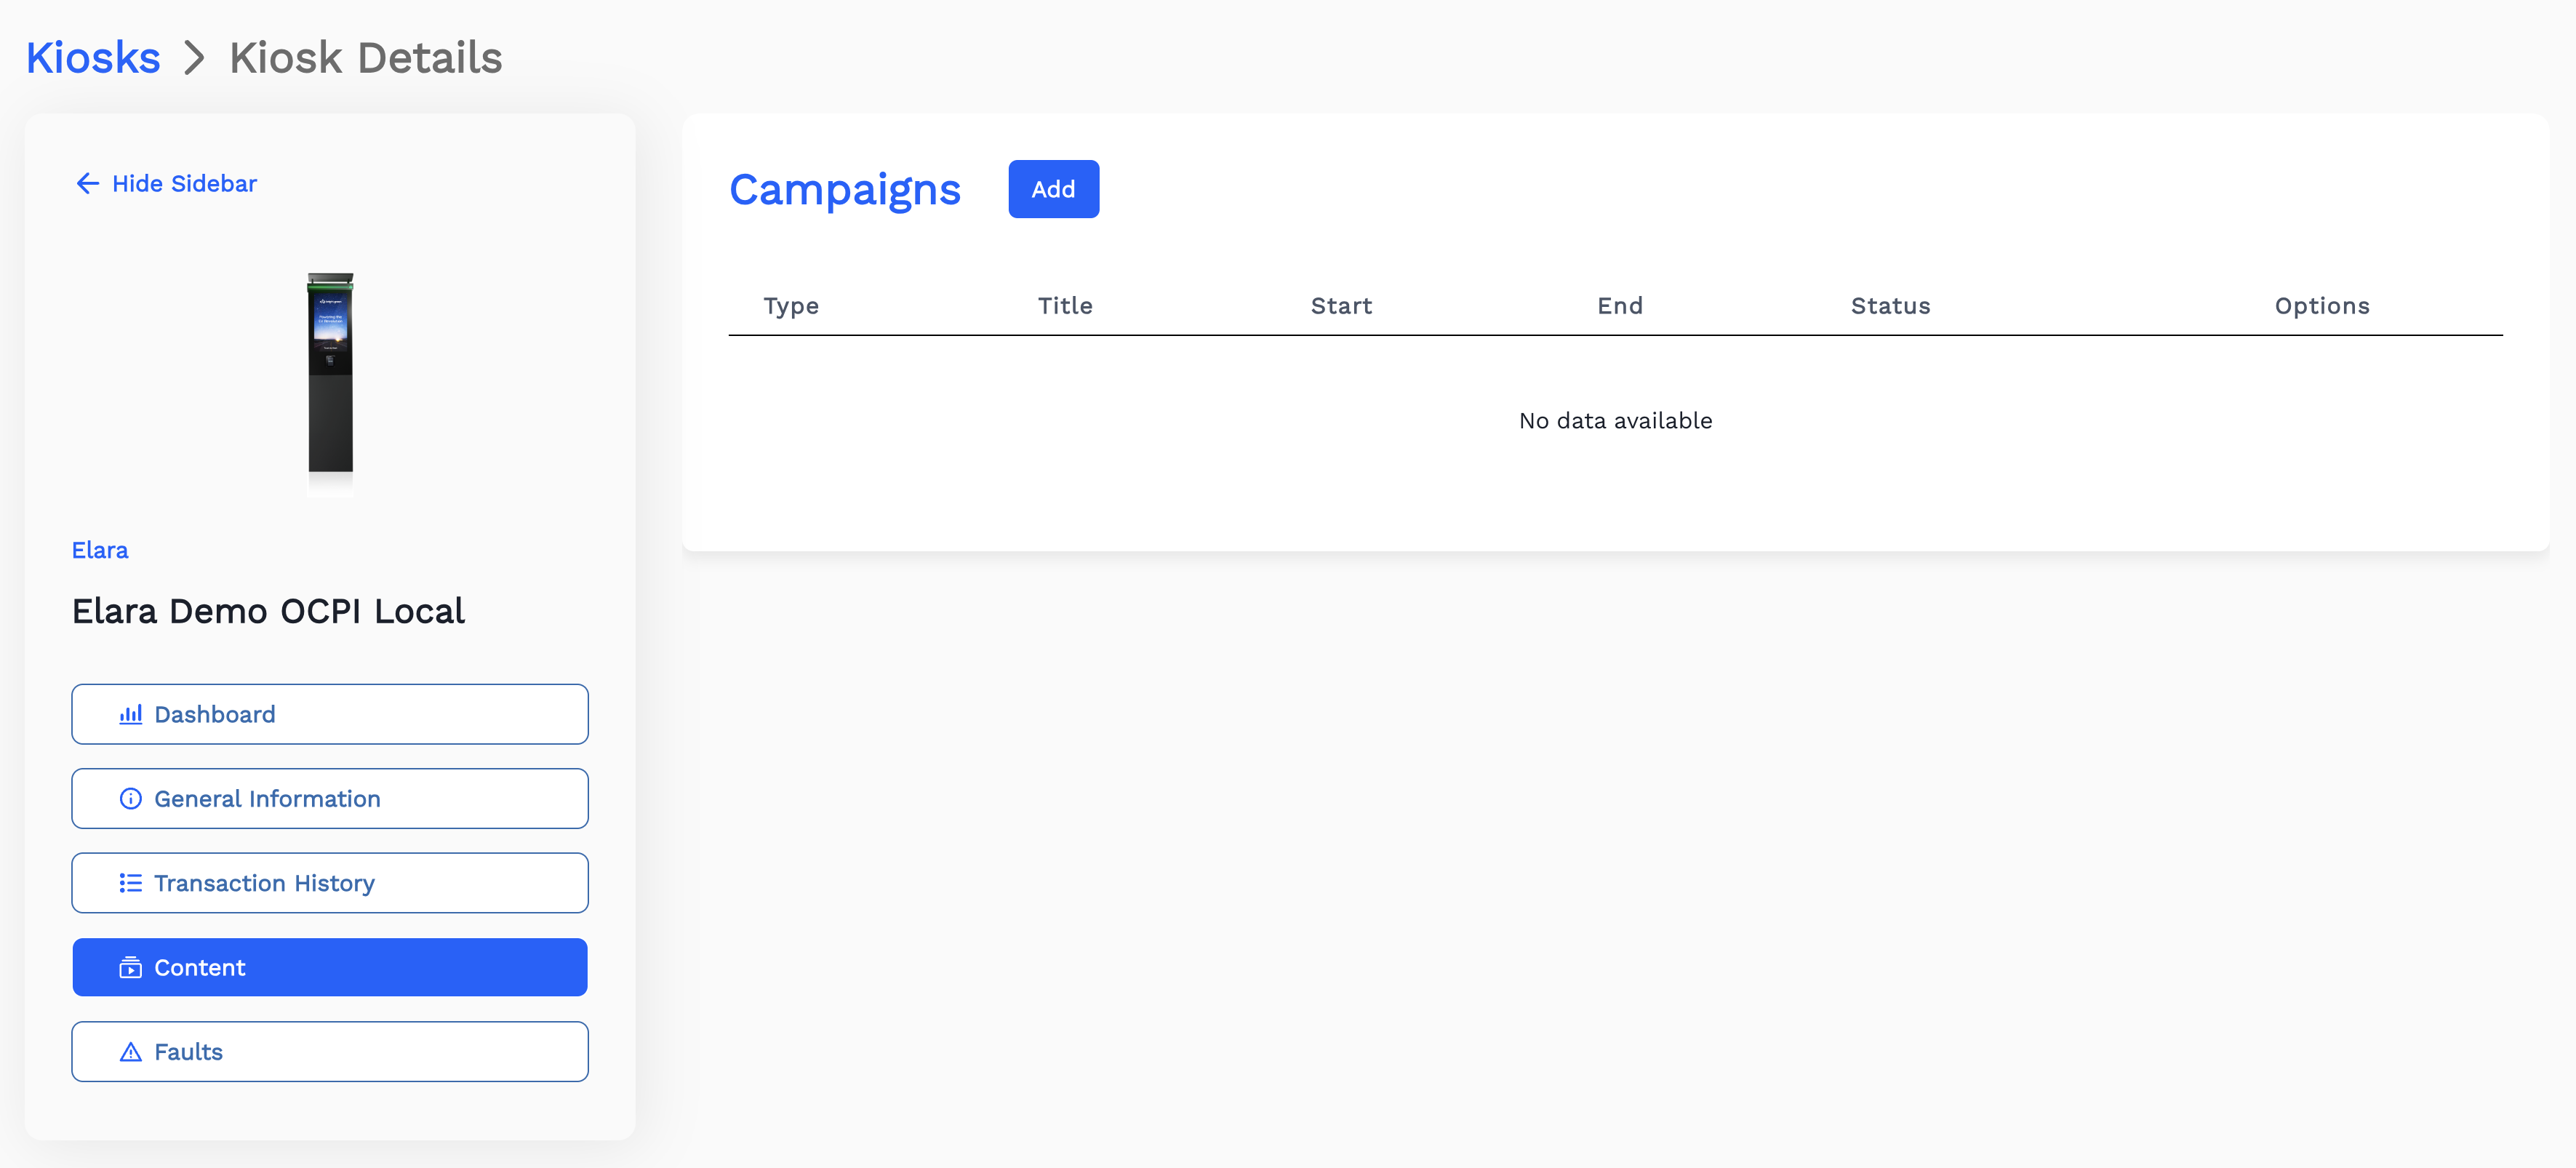Click the Content media icon
2576x1168 pixels.
click(x=131, y=967)
